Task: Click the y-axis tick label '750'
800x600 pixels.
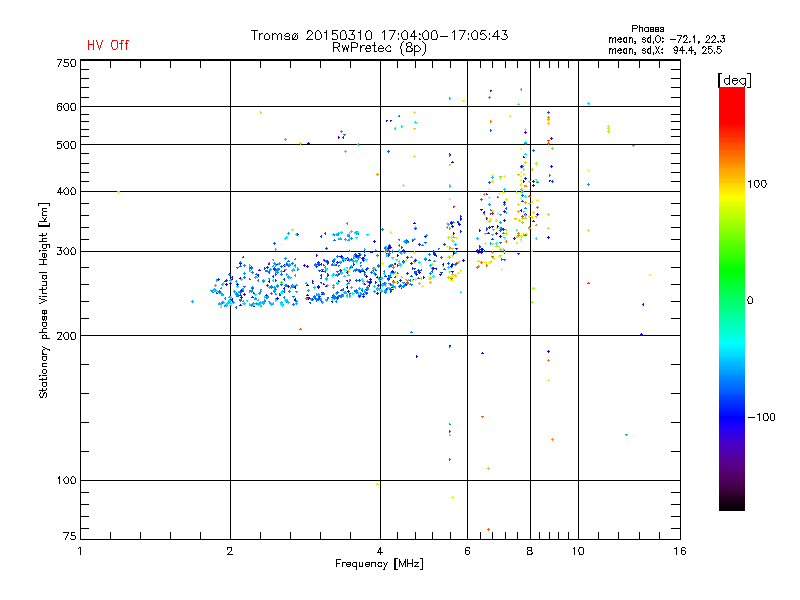Action: pos(67,63)
